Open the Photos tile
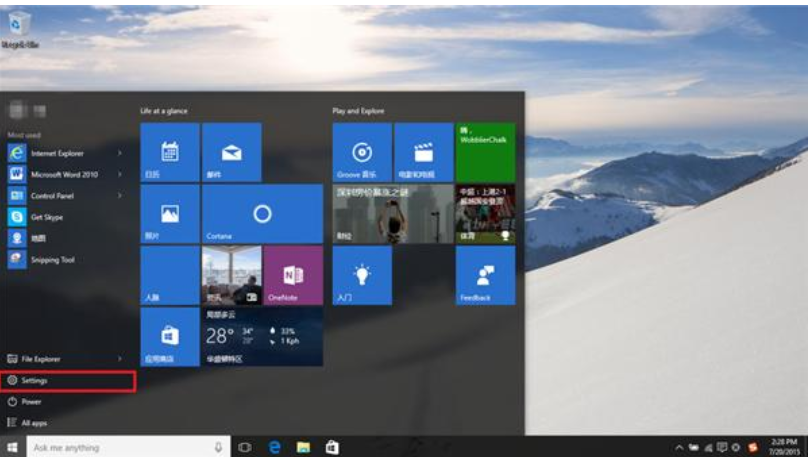Image resolution: width=809 pixels, height=457 pixels. tap(170, 214)
